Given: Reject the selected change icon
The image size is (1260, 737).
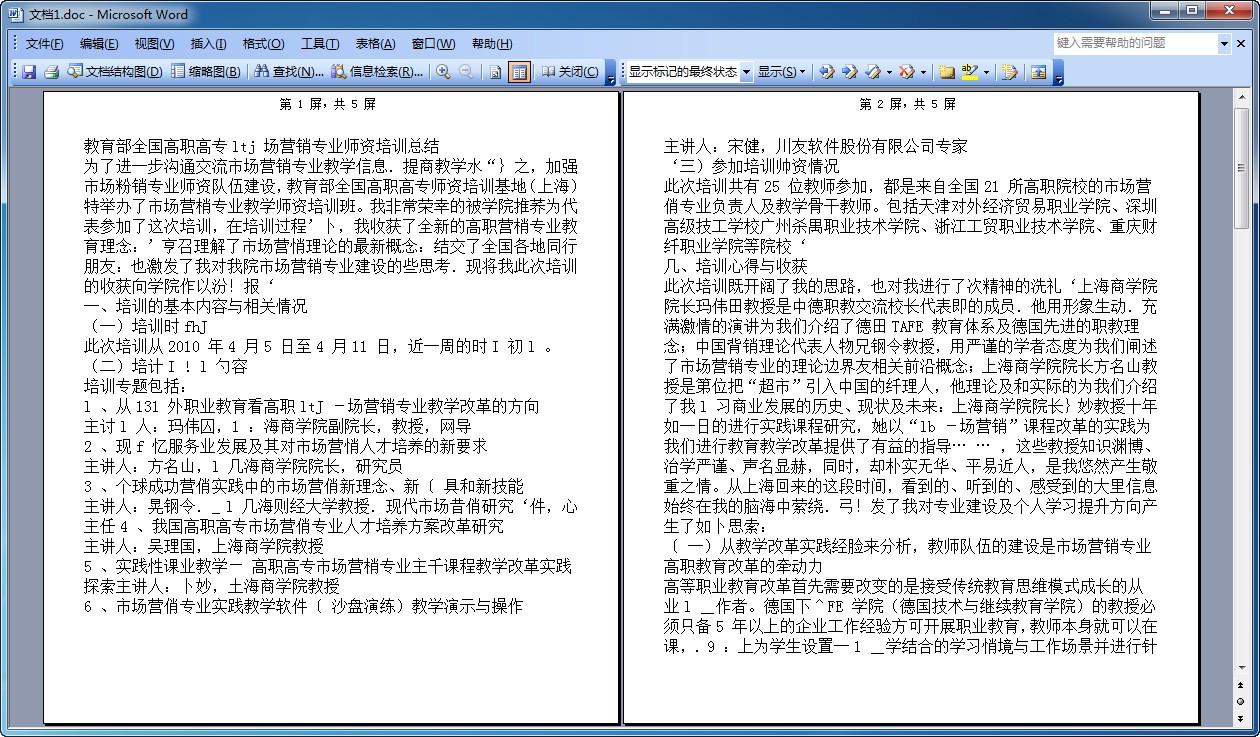Looking at the screenshot, I should (905, 72).
